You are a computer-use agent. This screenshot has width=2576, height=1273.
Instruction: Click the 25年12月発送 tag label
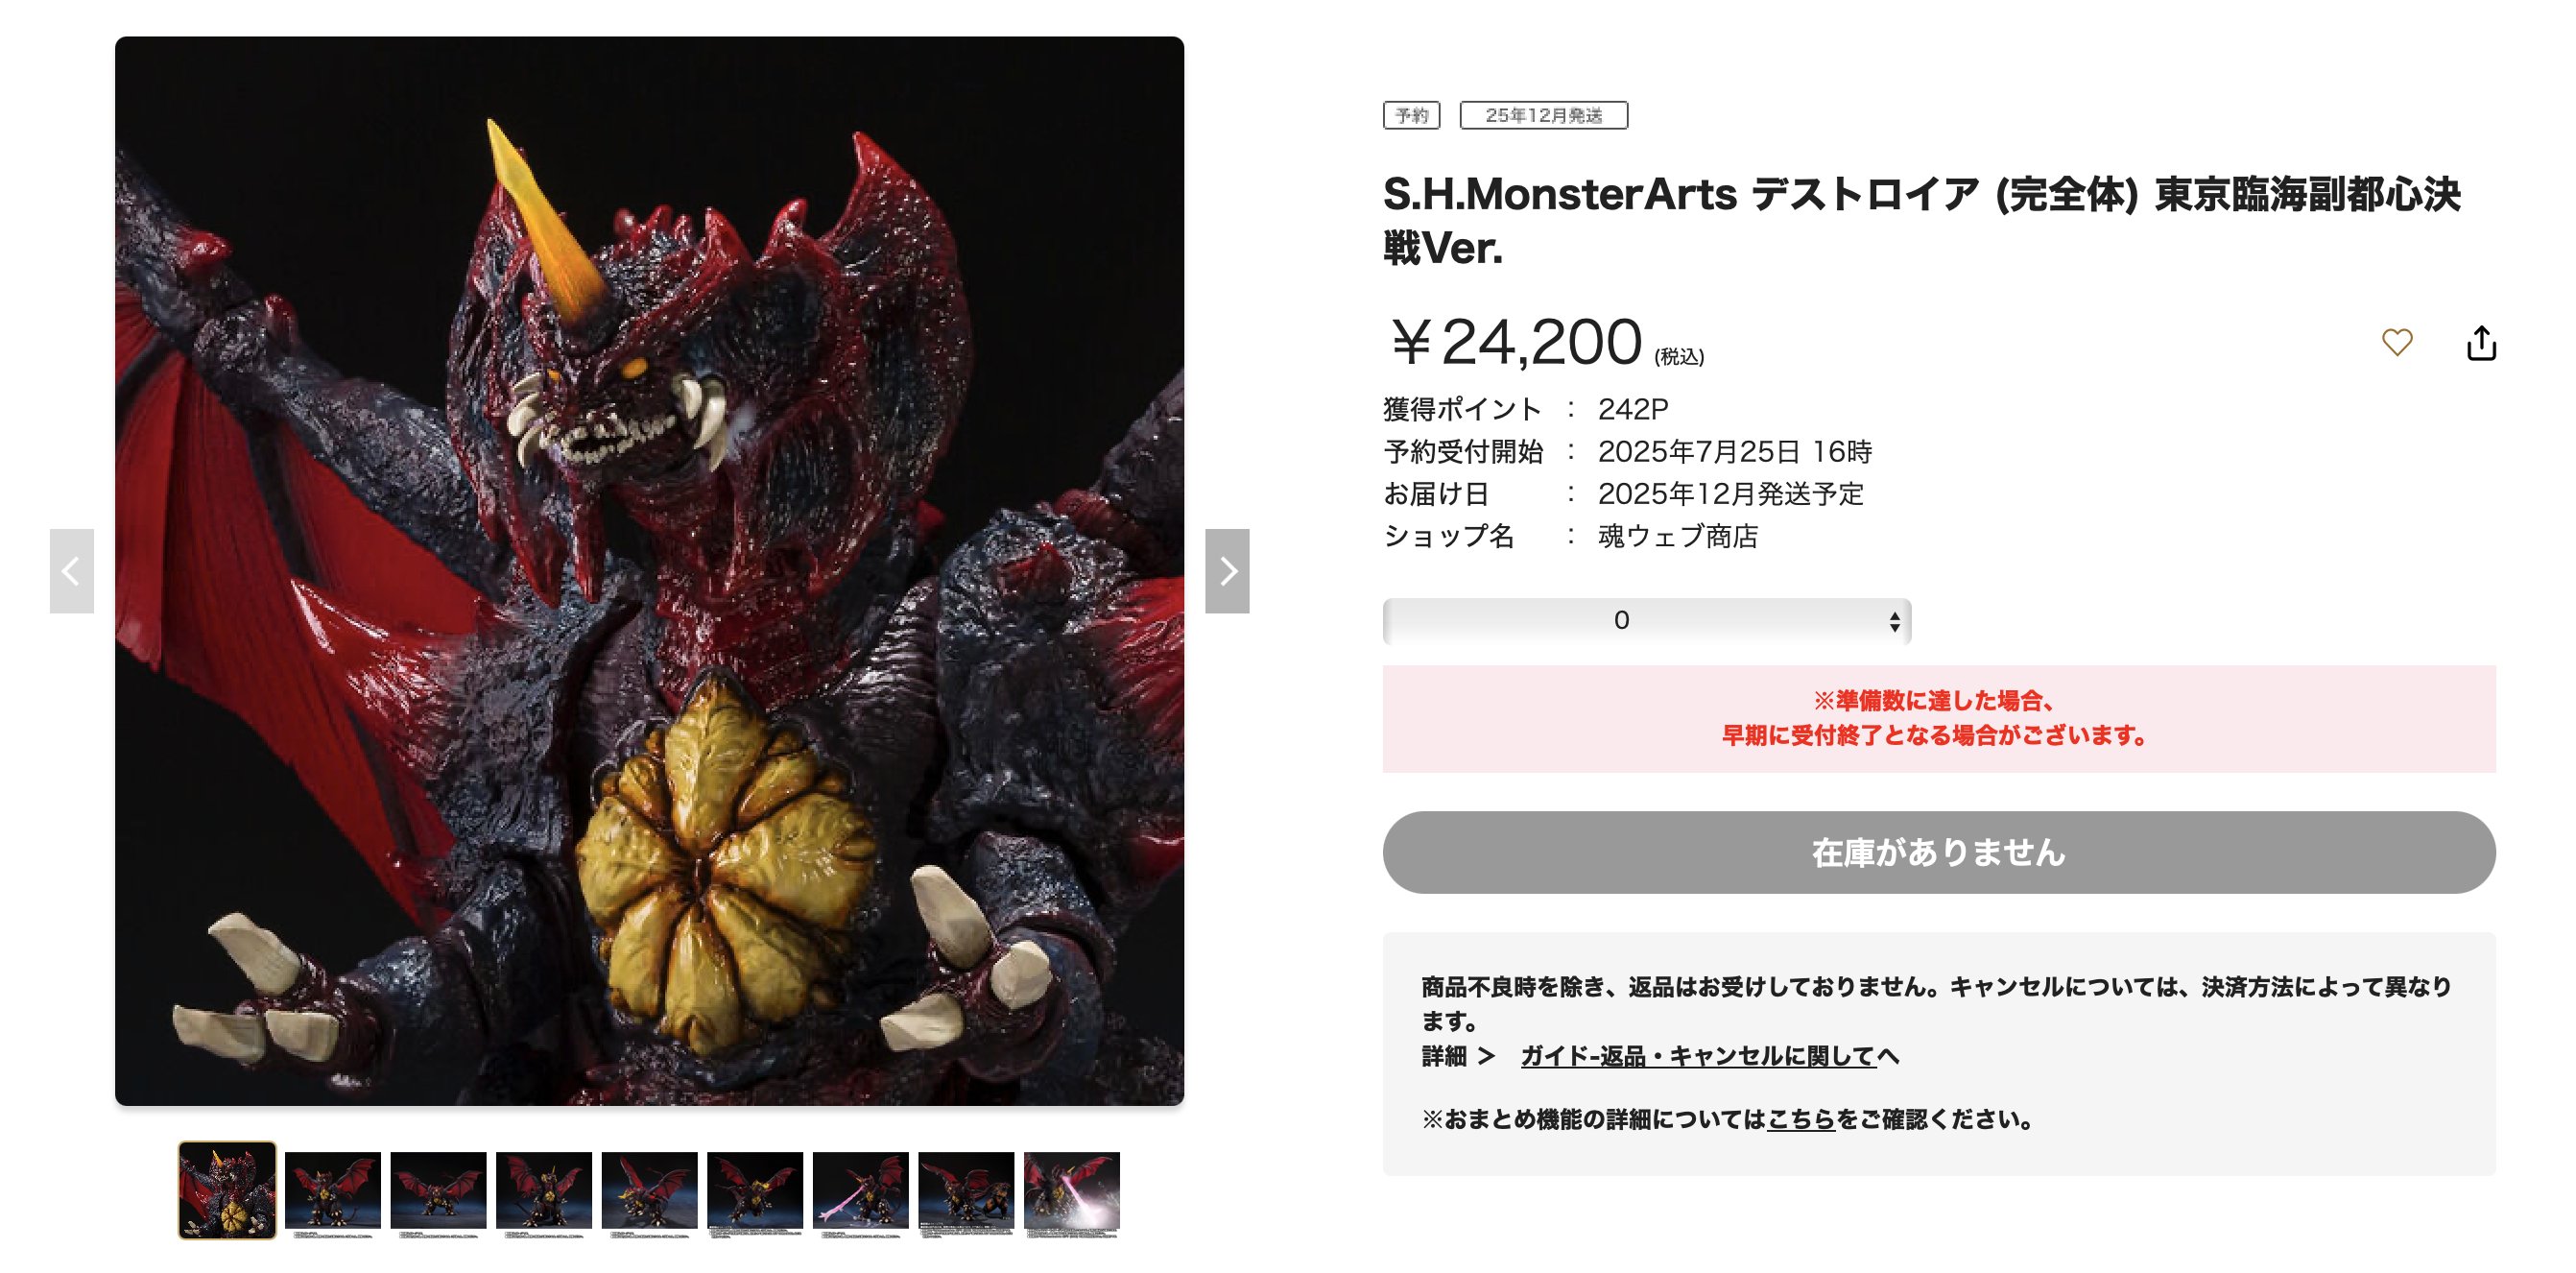[x=1543, y=115]
